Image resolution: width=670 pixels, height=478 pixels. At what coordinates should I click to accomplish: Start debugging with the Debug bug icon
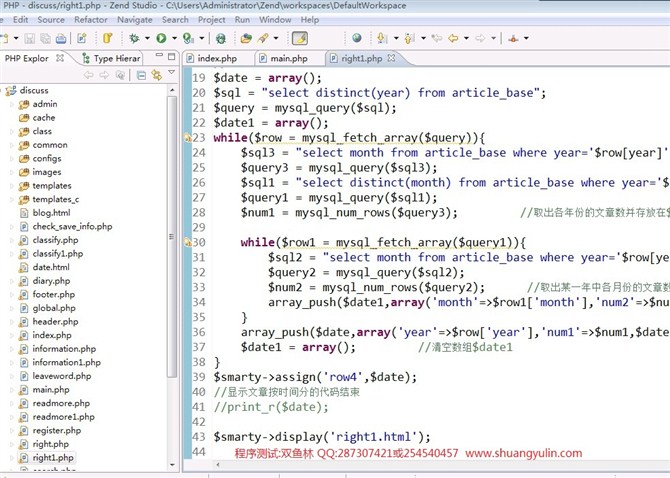pos(134,38)
